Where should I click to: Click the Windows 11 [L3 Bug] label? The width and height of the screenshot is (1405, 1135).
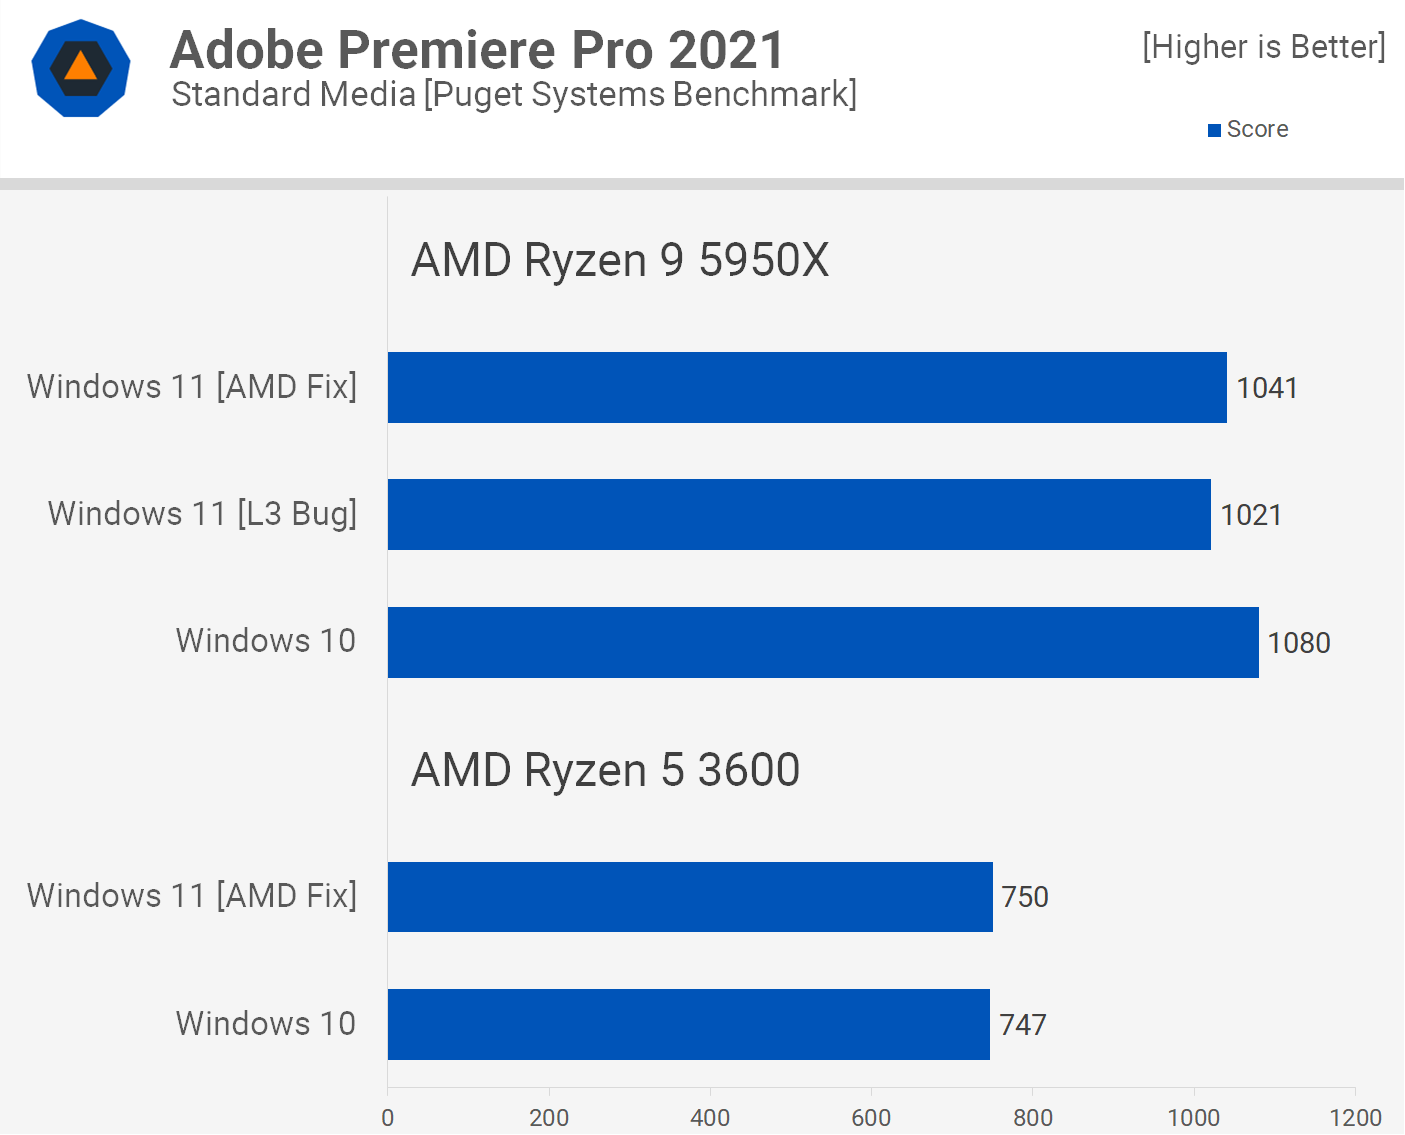[x=202, y=513]
